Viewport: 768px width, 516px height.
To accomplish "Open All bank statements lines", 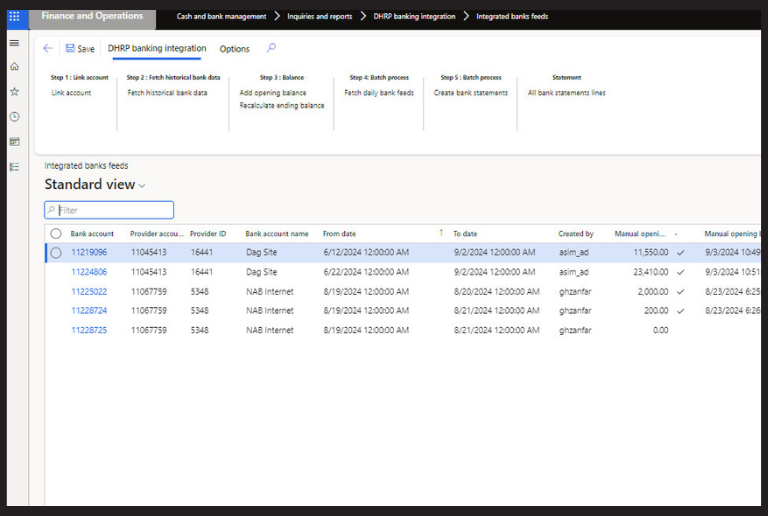I will click(566, 93).
